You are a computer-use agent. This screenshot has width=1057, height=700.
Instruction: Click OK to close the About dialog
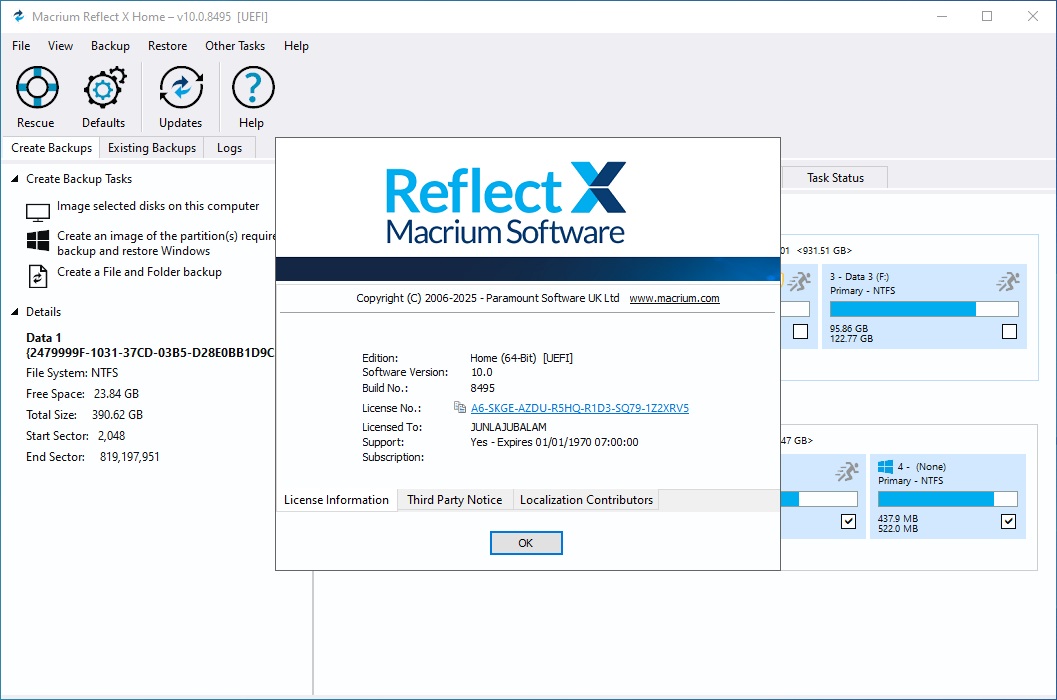[526, 543]
